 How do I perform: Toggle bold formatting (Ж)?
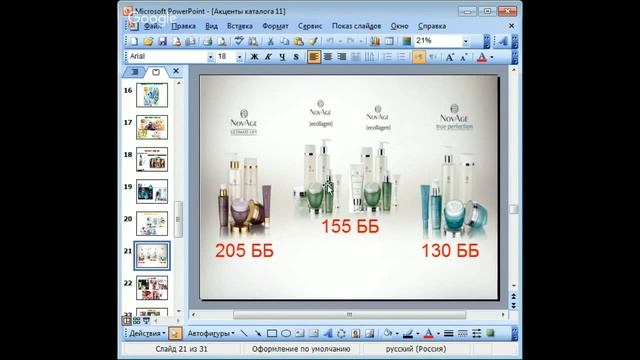254,57
